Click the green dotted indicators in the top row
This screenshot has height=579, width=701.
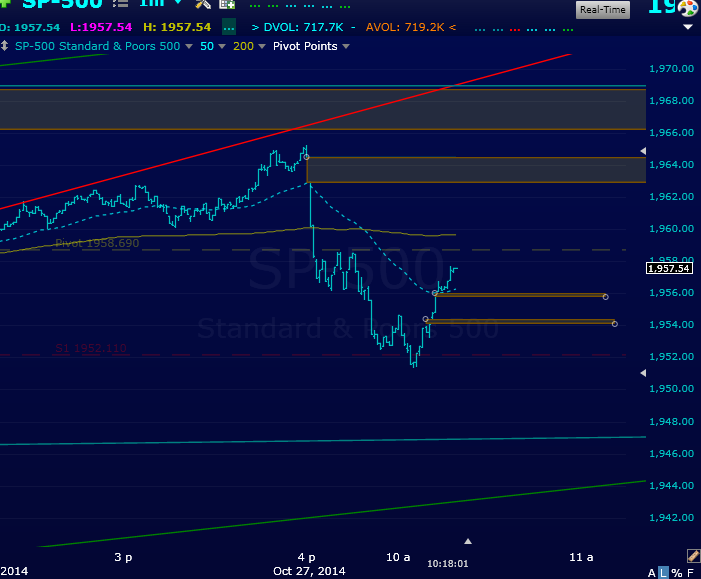tap(300, 6)
